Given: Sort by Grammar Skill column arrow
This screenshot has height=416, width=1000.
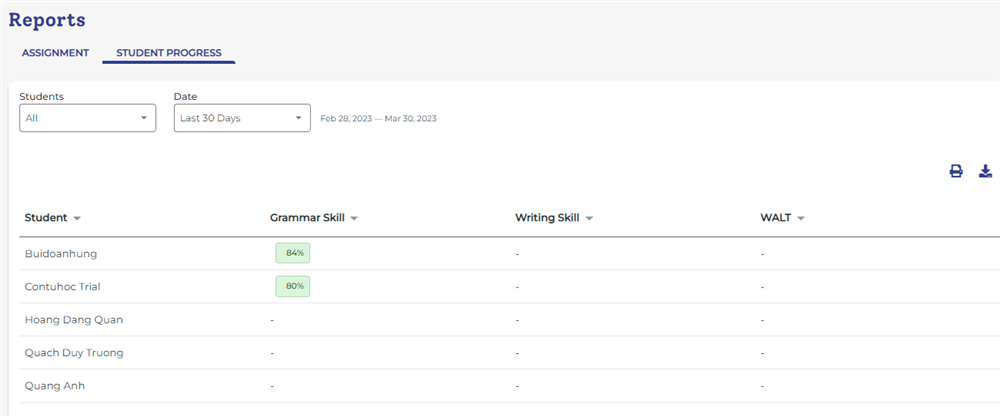Looking at the screenshot, I should [x=354, y=218].
